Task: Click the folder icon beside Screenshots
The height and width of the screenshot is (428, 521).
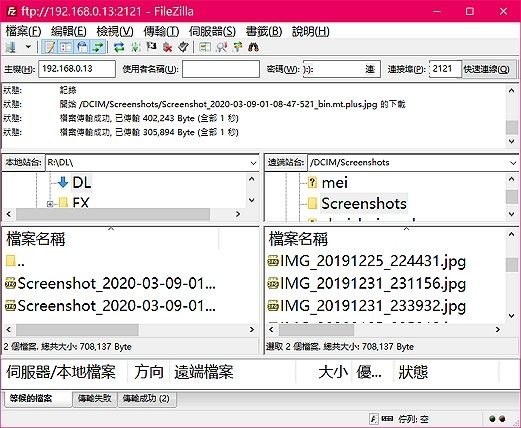Action: point(312,203)
